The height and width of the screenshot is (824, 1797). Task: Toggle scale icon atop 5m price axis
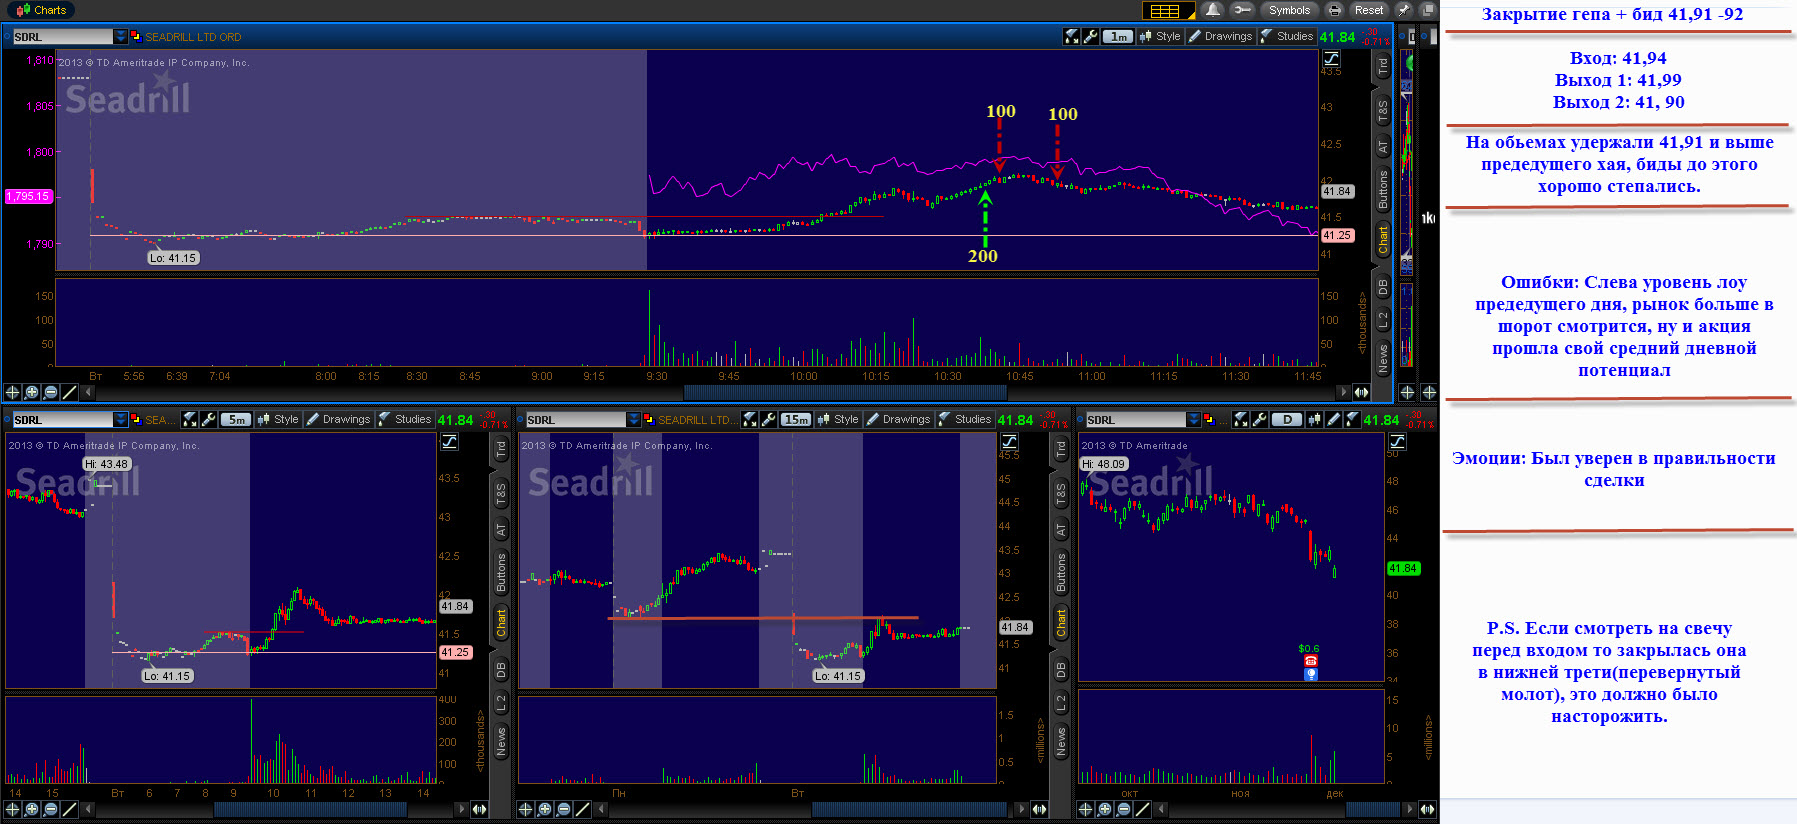pos(449,442)
